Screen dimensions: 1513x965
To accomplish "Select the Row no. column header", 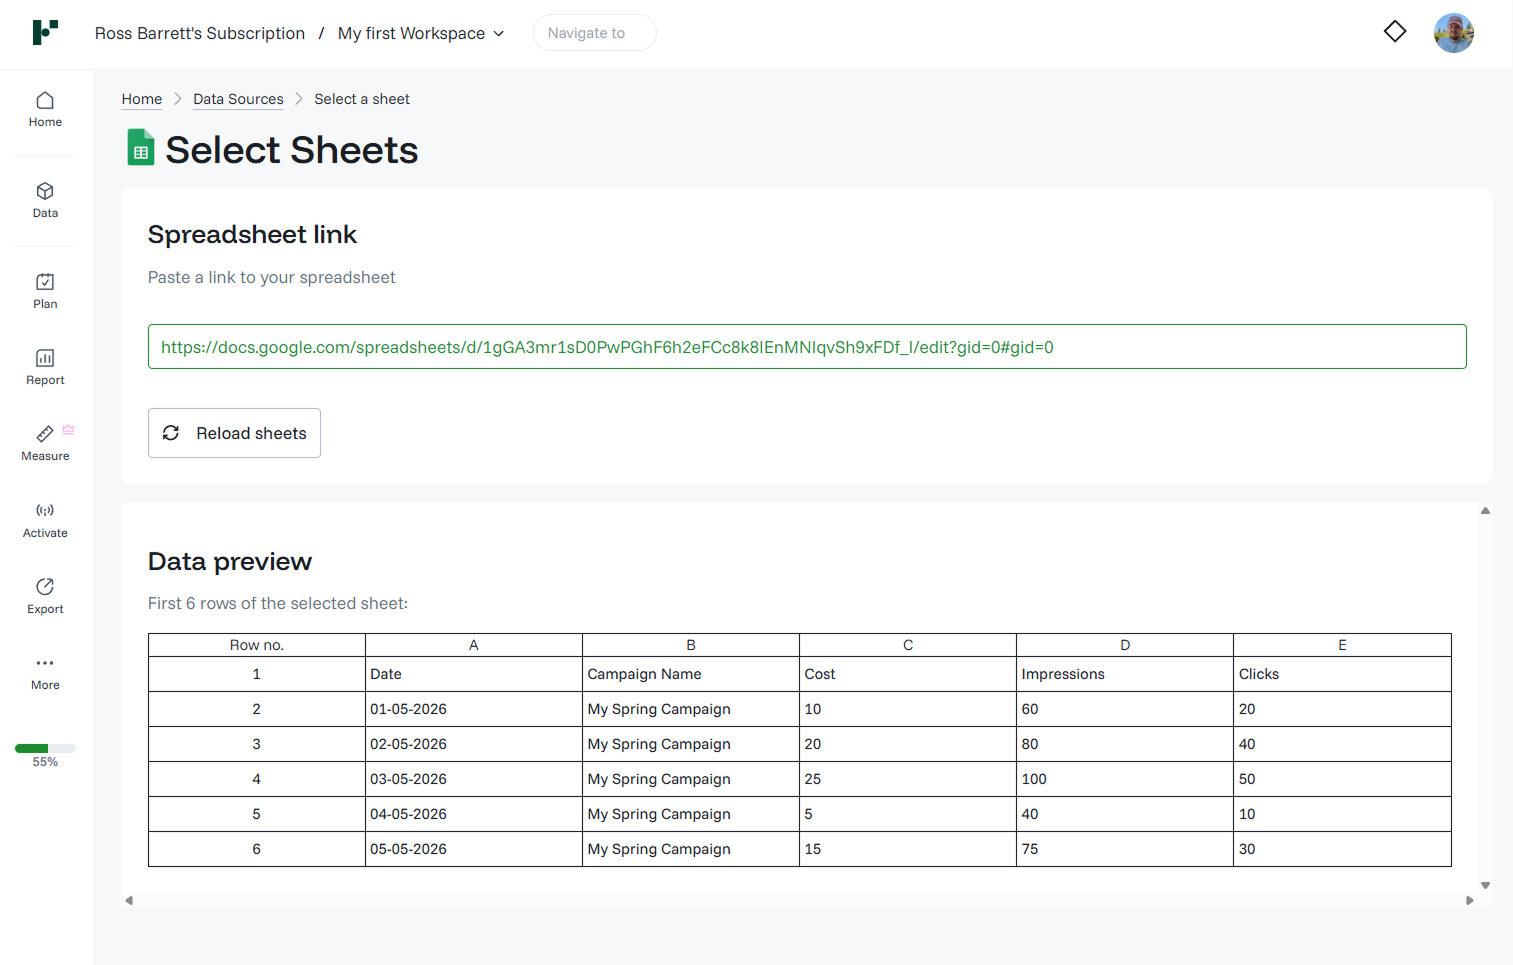I will pyautogui.click(x=257, y=645).
